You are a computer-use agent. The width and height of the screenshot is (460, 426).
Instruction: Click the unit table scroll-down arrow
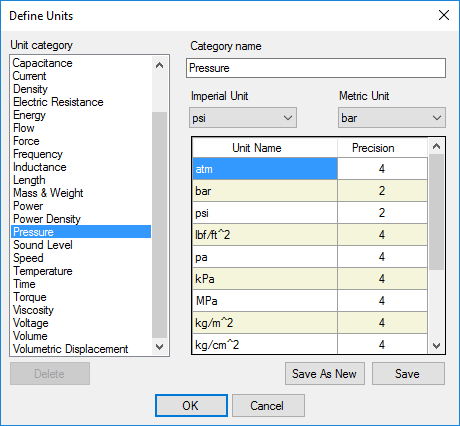pos(436,346)
